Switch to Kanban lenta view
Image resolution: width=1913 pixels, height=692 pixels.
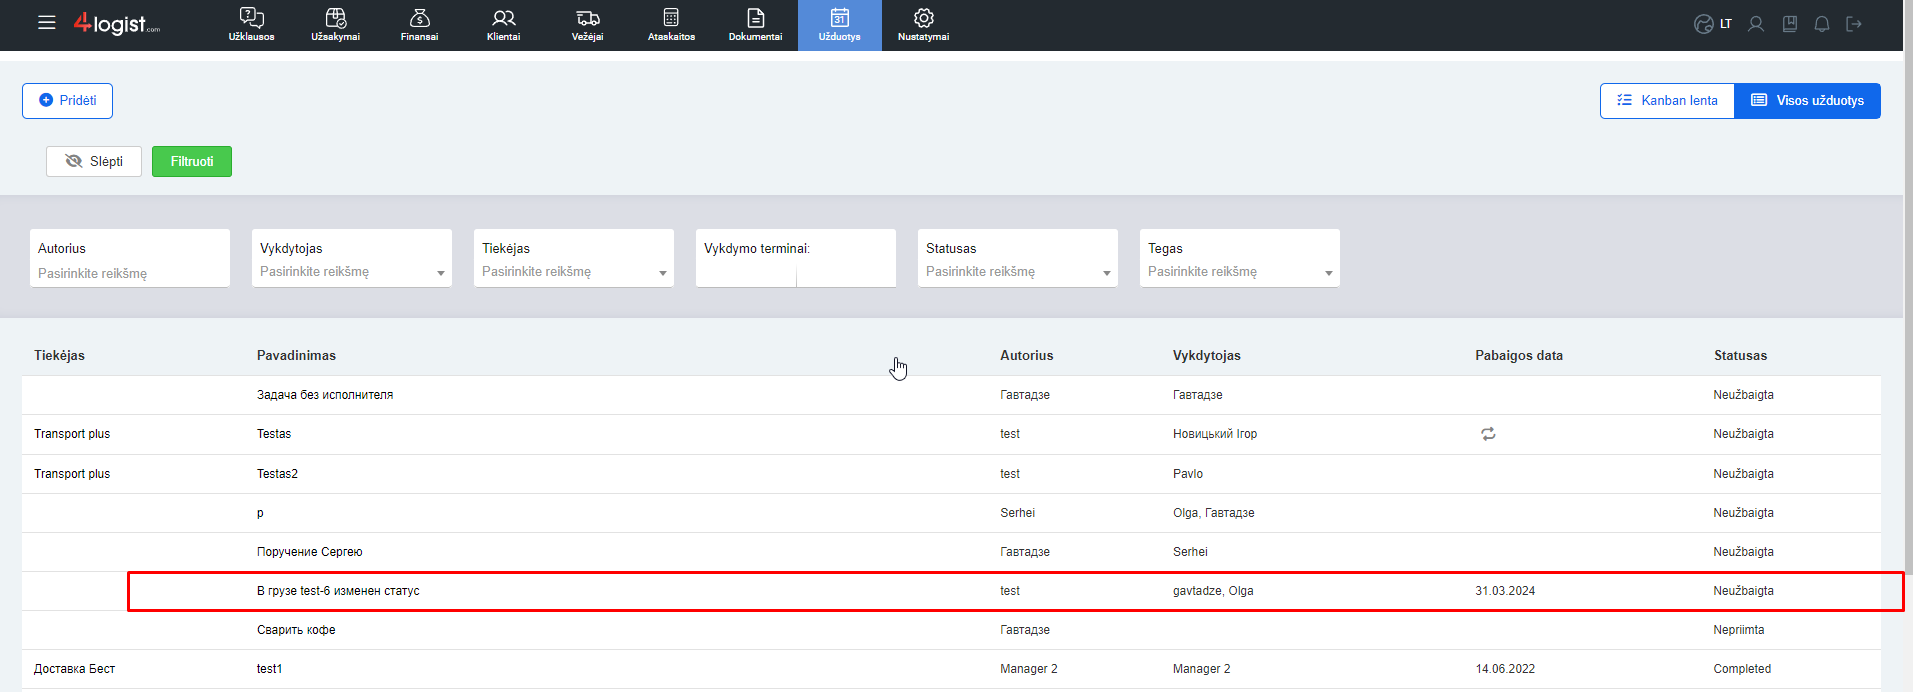click(1667, 101)
